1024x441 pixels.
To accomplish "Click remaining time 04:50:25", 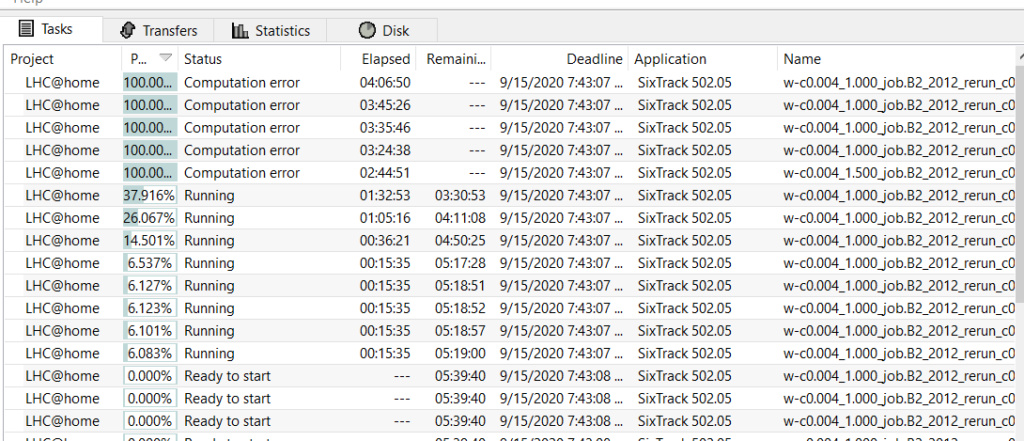I will click(x=460, y=240).
